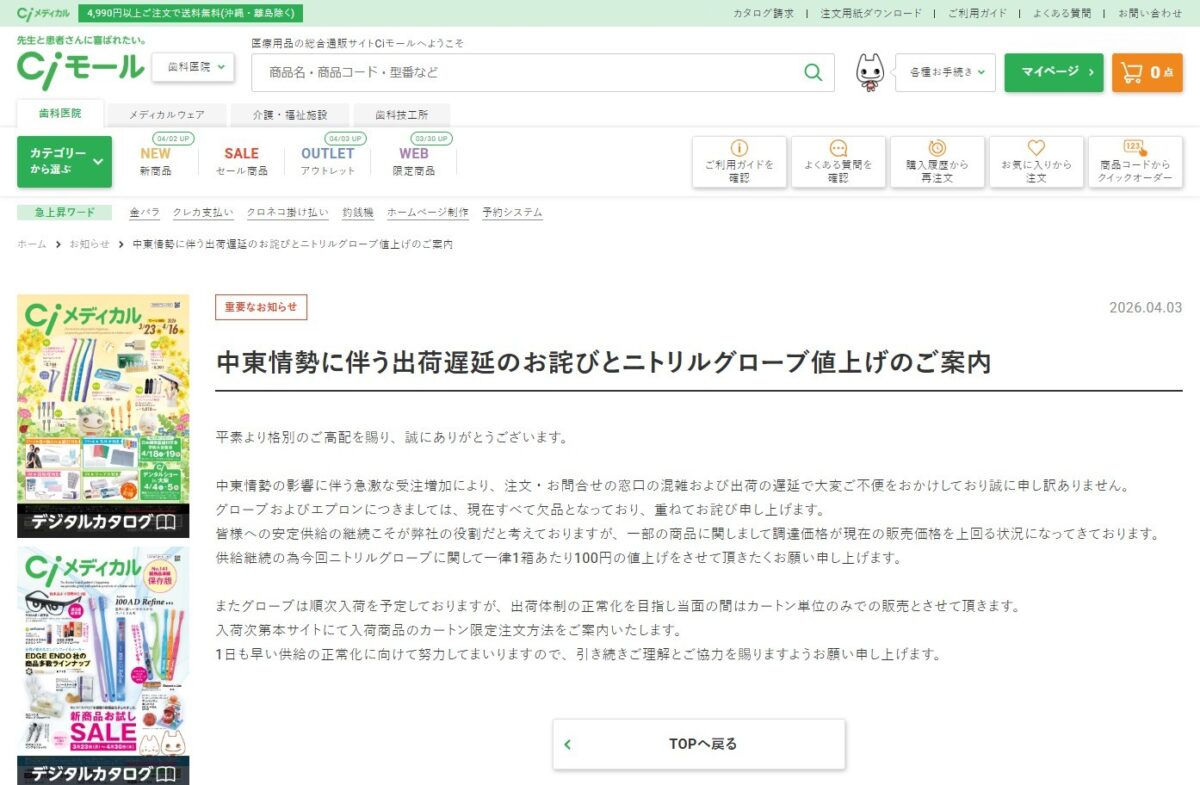Open NEW 新商品 menu item
The image size is (1200, 785).
155,161
